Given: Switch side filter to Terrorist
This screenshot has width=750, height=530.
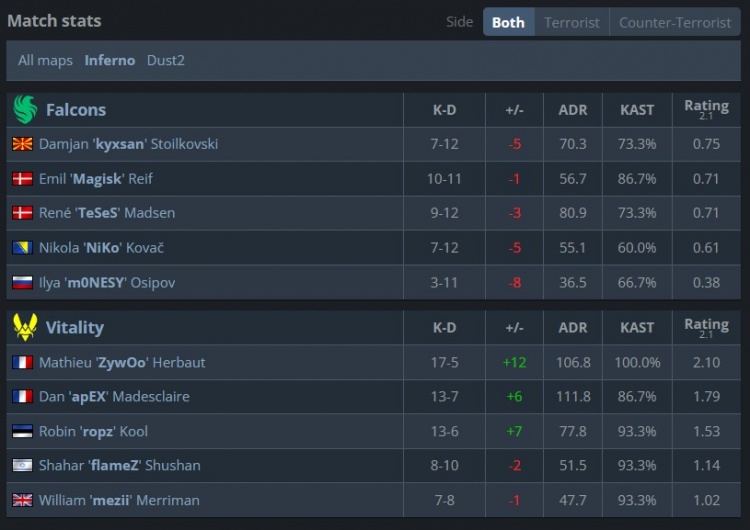Looking at the screenshot, I should (572, 22).
